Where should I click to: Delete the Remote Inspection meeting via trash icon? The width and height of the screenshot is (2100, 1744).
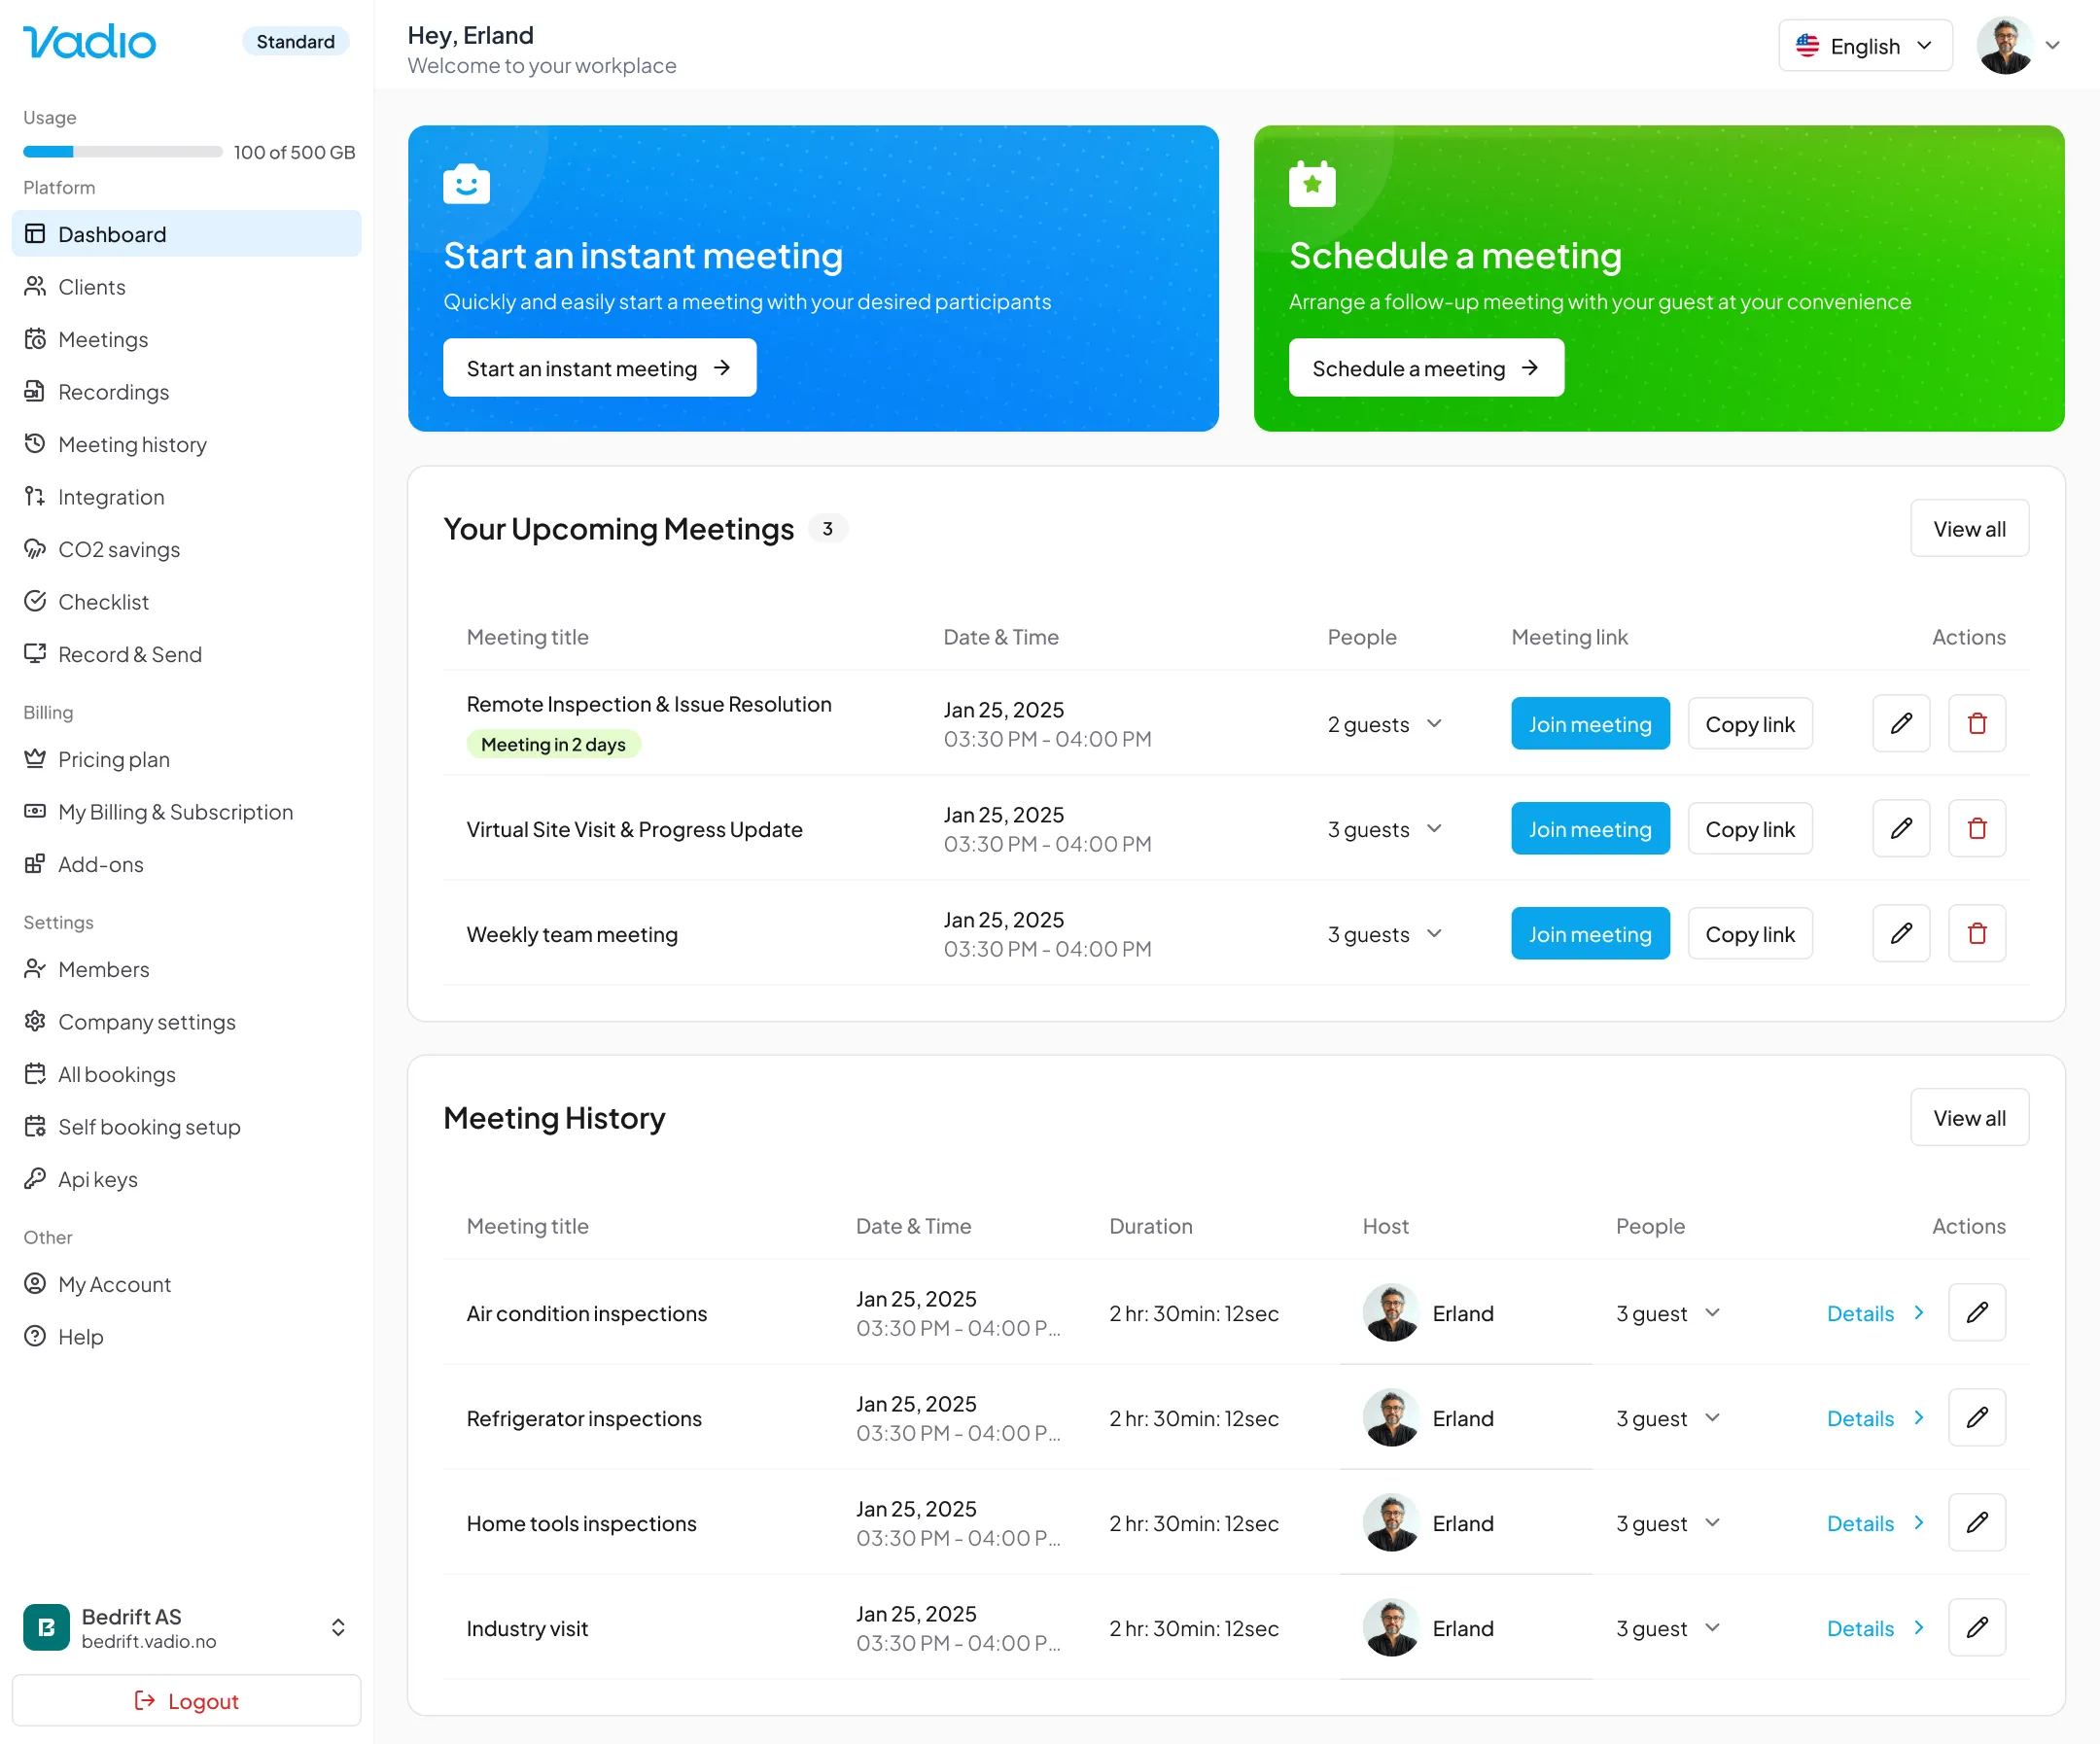(x=1976, y=723)
